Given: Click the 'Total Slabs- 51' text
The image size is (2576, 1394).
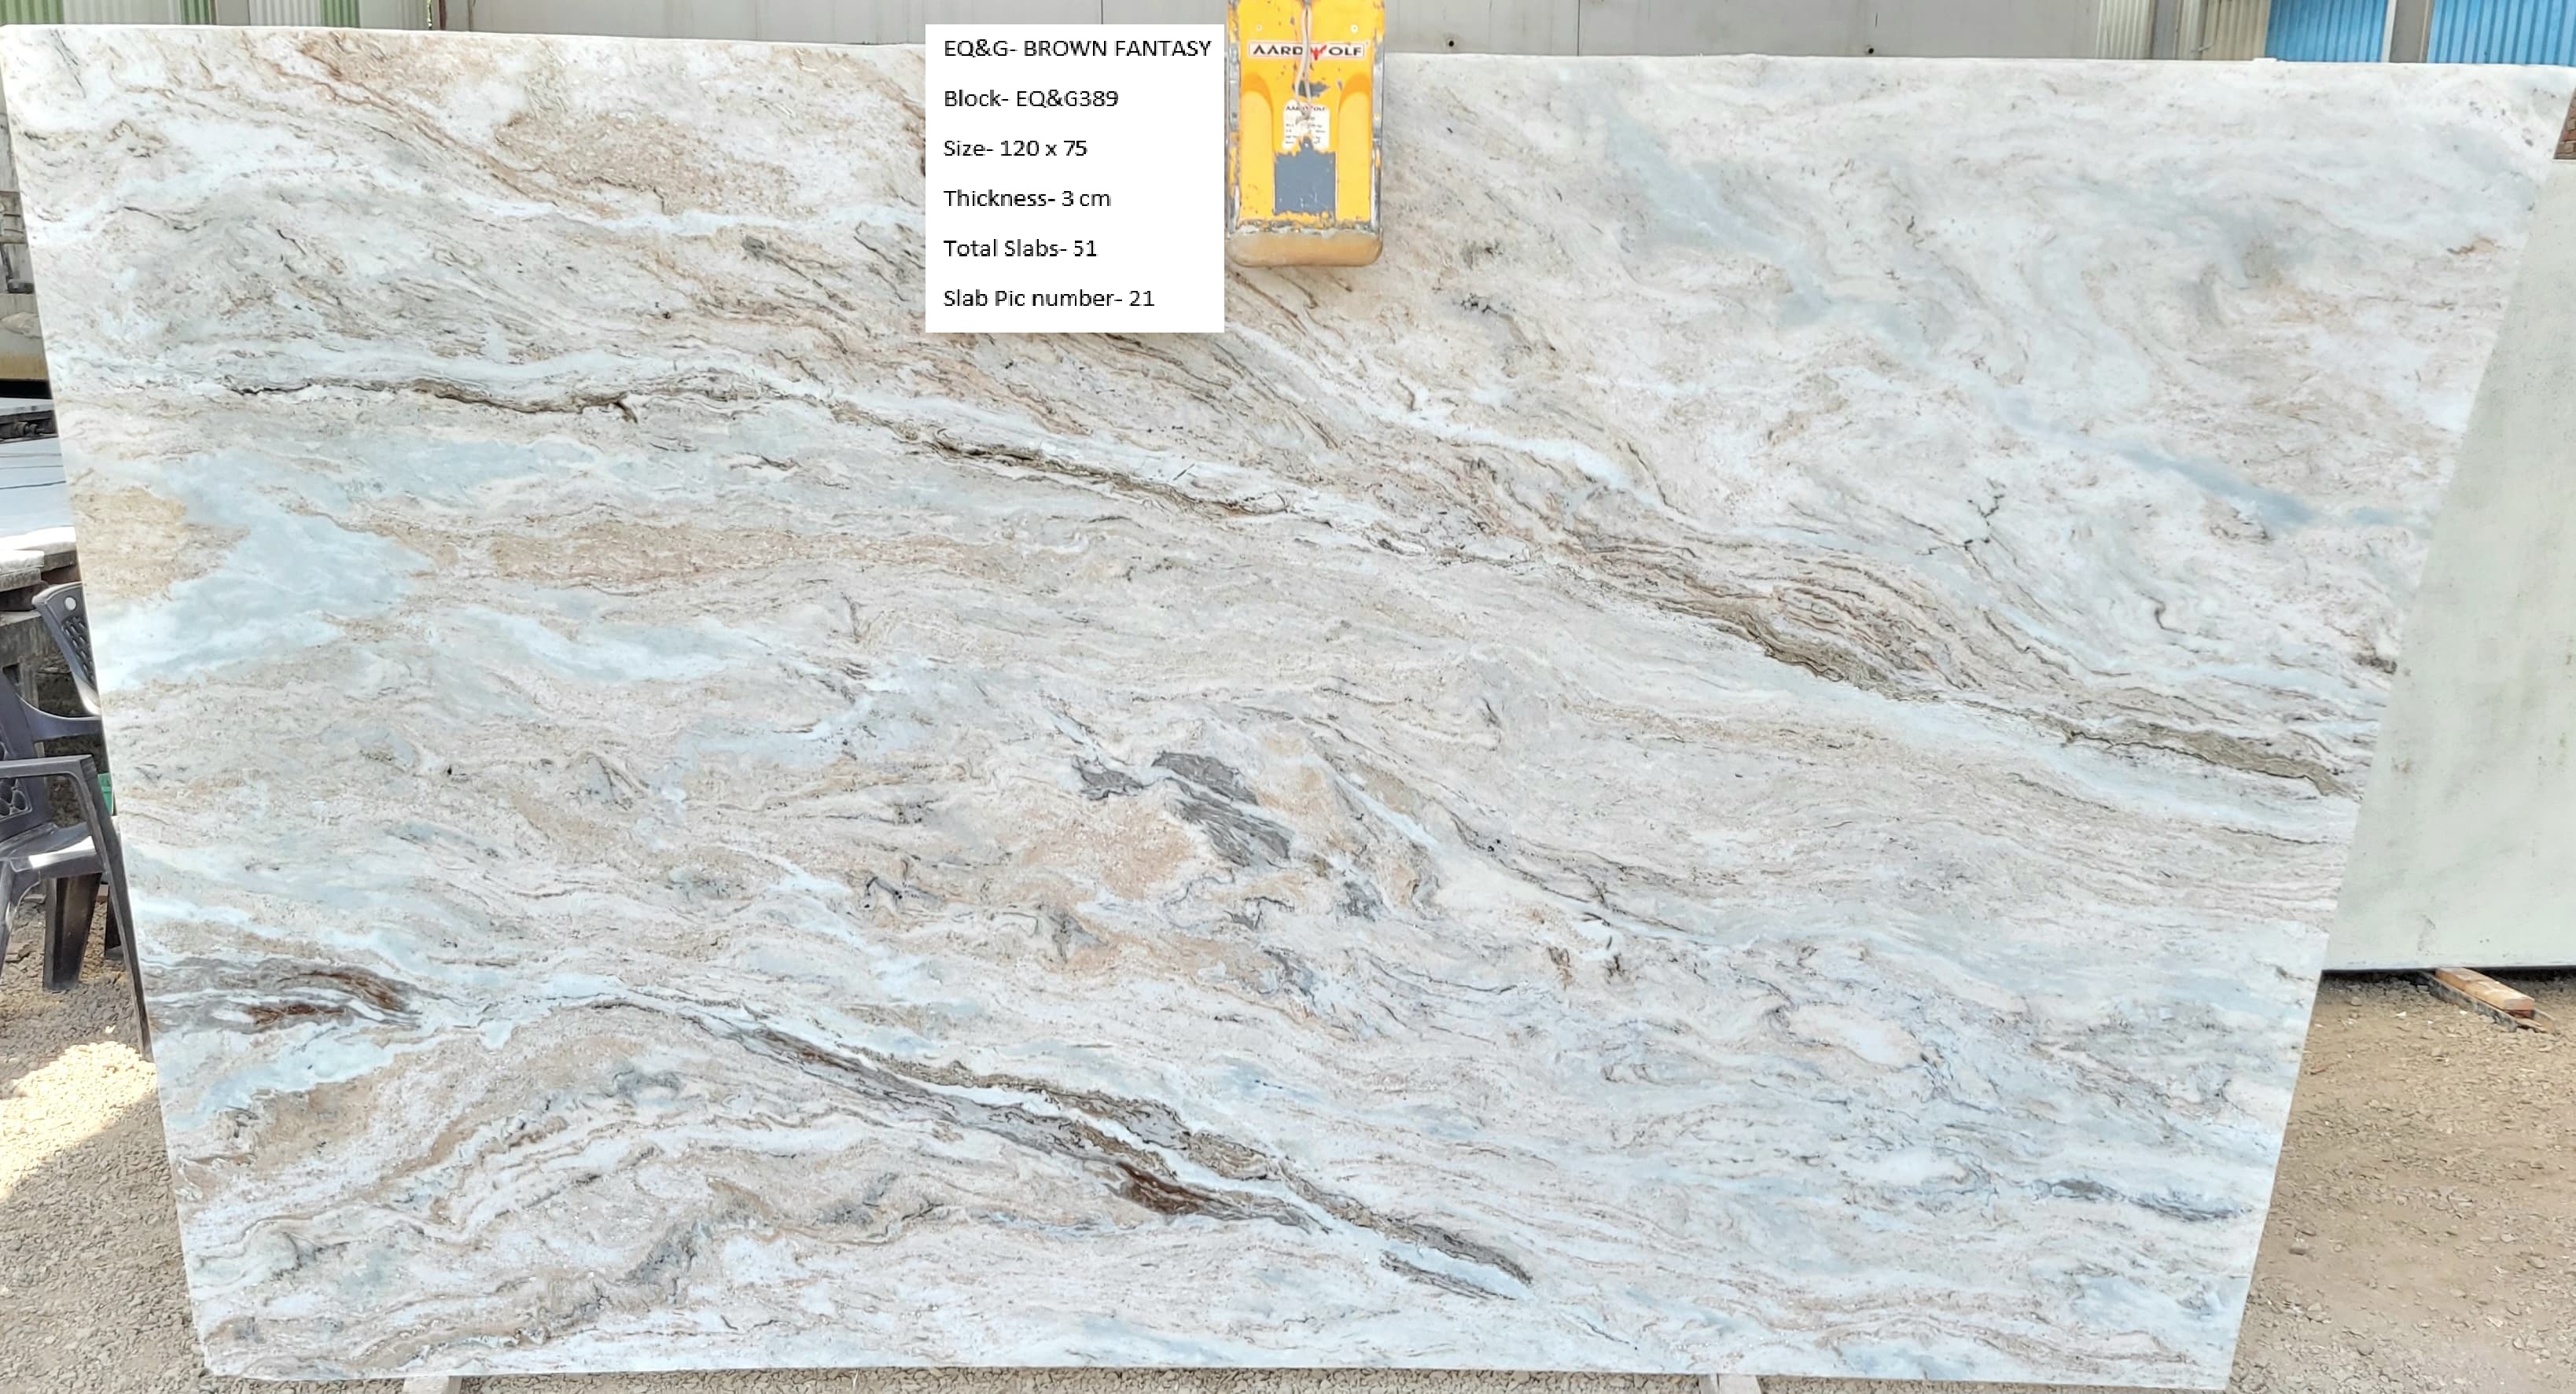Looking at the screenshot, I should pyautogui.click(x=1019, y=248).
